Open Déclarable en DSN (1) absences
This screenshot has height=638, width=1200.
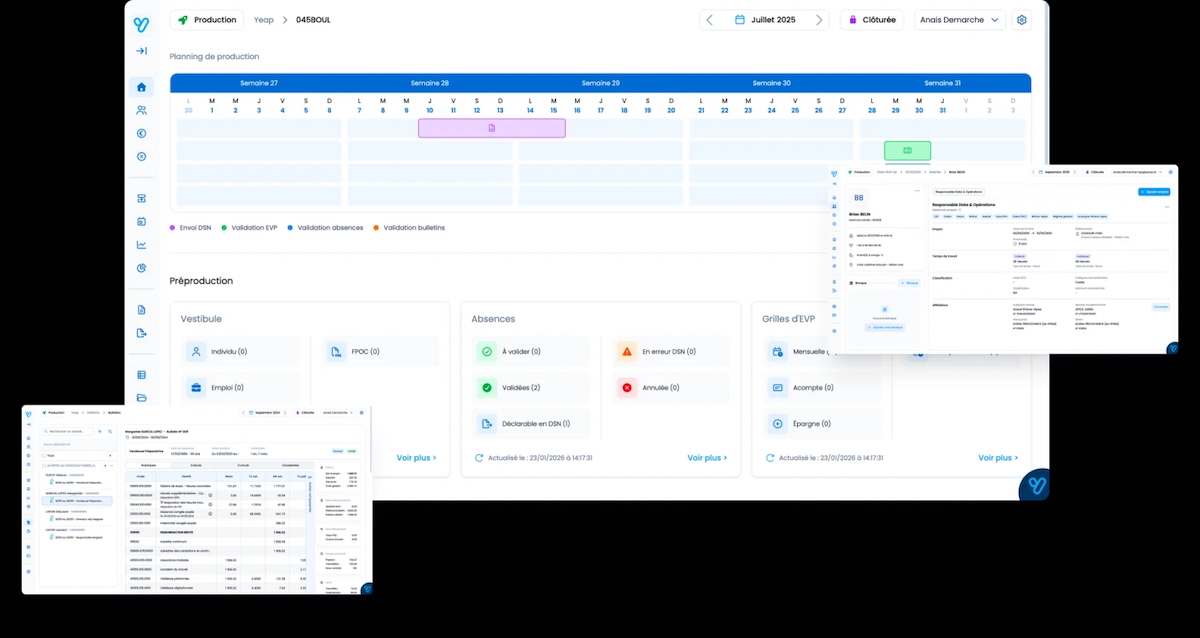(x=531, y=424)
